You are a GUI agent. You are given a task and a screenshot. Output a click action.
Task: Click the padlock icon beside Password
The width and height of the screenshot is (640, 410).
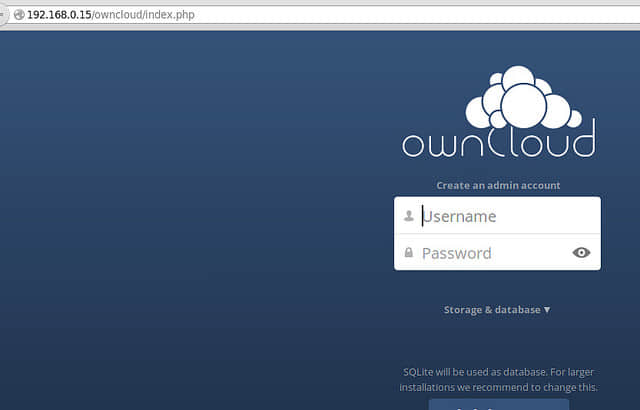(409, 253)
